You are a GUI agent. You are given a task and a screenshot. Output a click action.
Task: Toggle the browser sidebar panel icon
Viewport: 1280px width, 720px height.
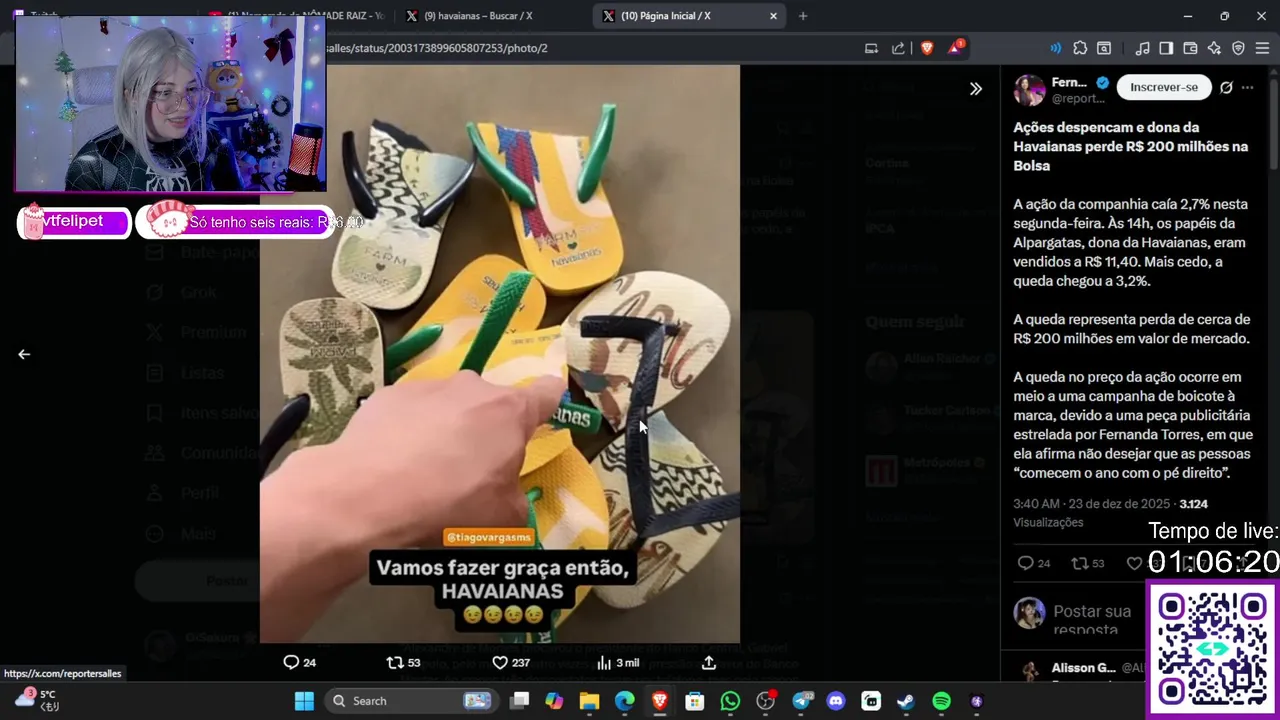coord(1166,48)
